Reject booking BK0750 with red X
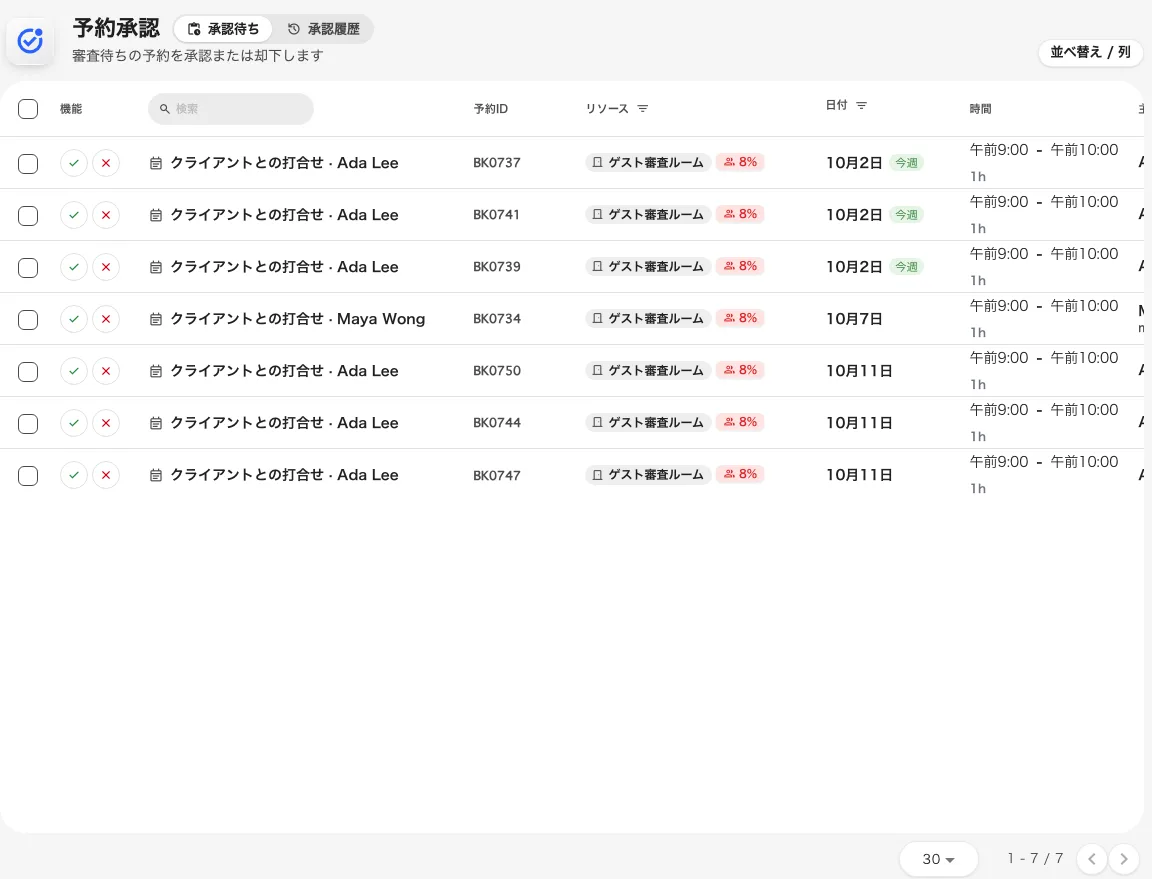 (x=106, y=371)
